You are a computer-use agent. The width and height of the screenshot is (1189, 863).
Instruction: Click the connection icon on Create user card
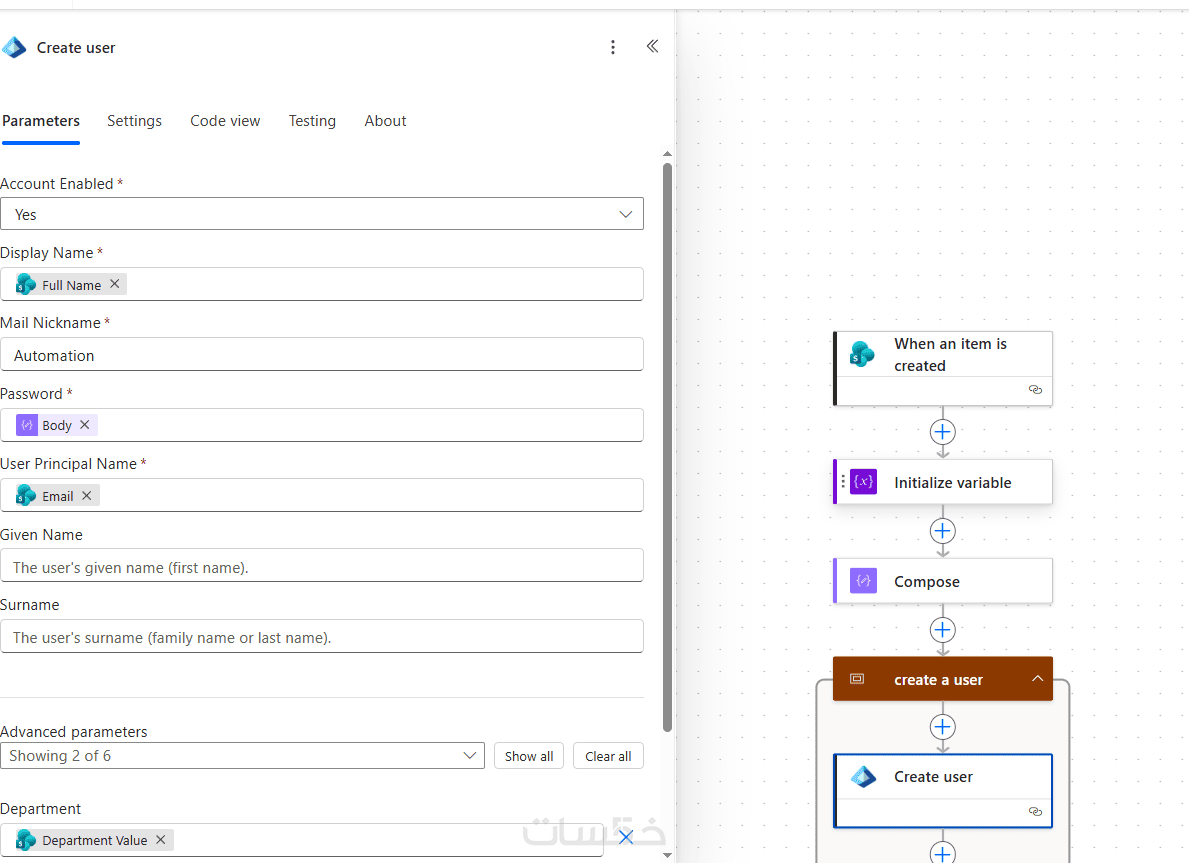(x=1035, y=811)
